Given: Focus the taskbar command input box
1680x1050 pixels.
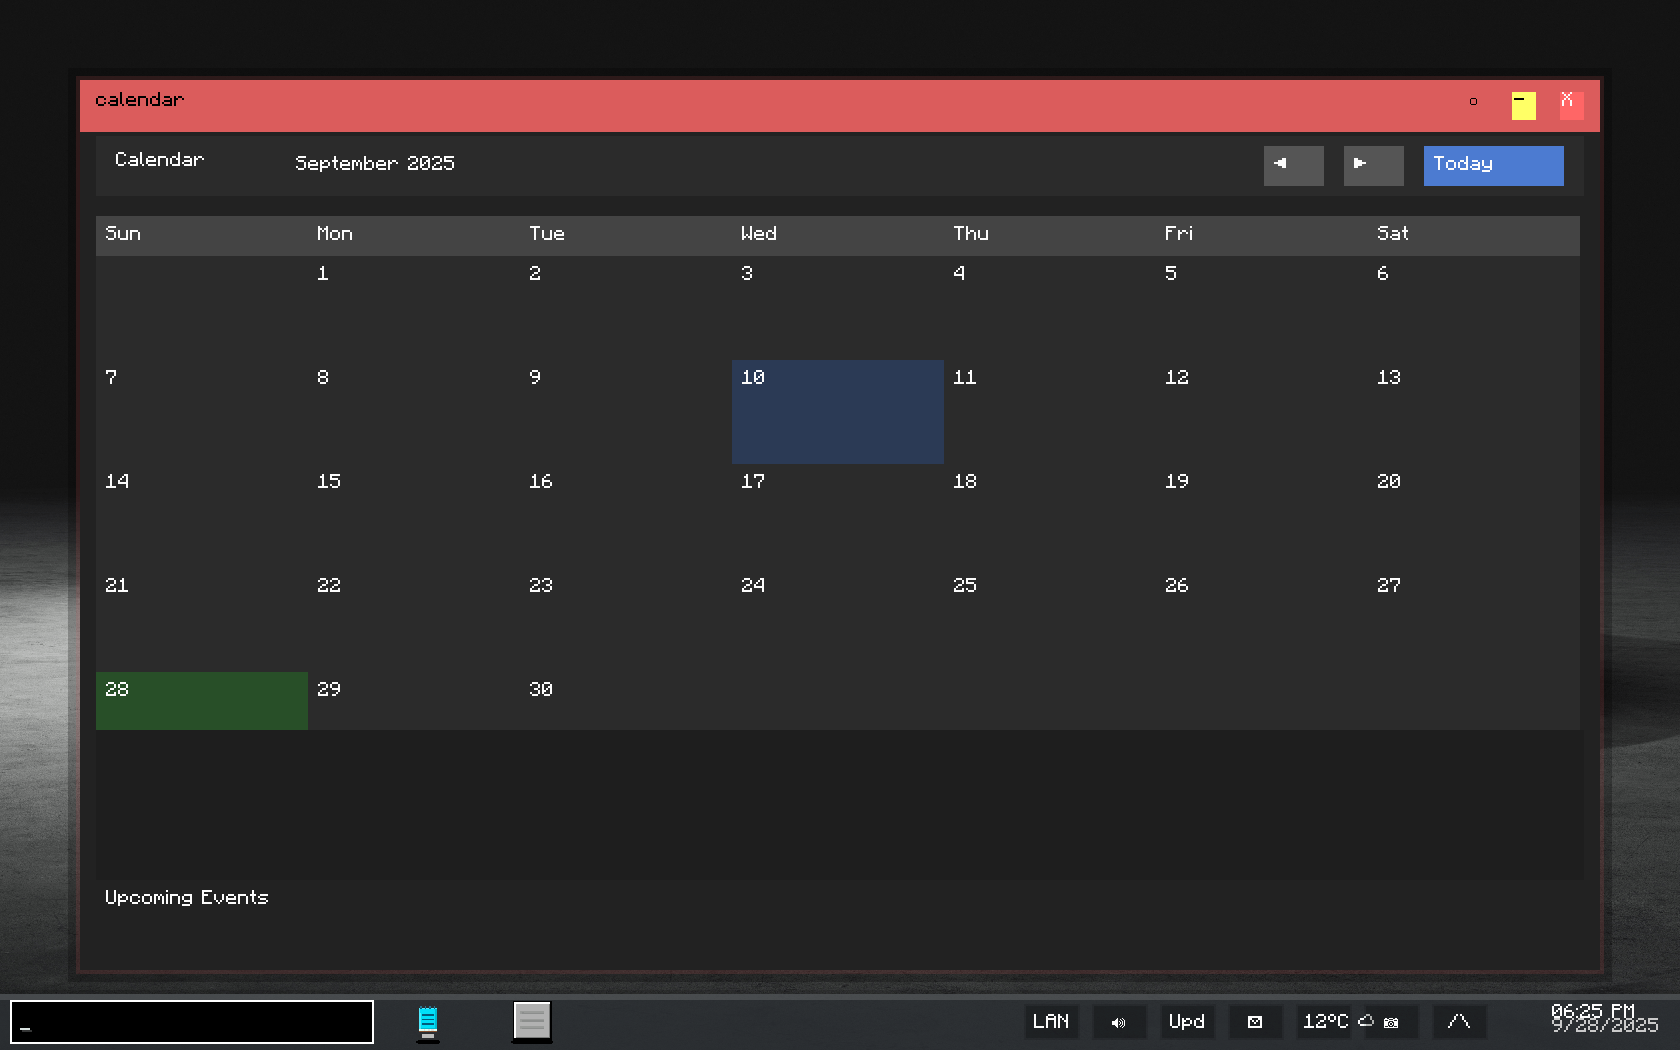Looking at the screenshot, I should point(192,1022).
